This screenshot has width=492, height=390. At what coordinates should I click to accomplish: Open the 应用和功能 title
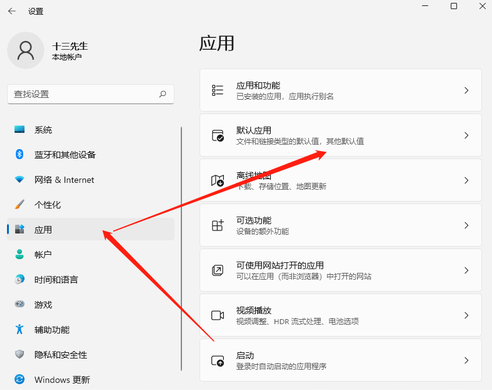[258, 85]
